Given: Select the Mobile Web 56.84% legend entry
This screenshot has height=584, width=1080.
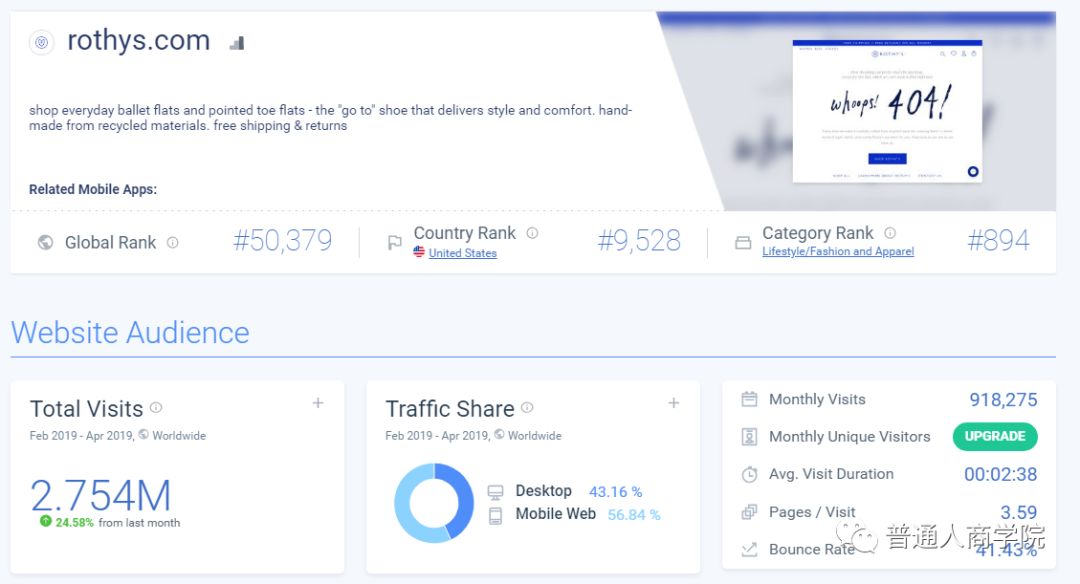Looking at the screenshot, I should click(x=574, y=514).
